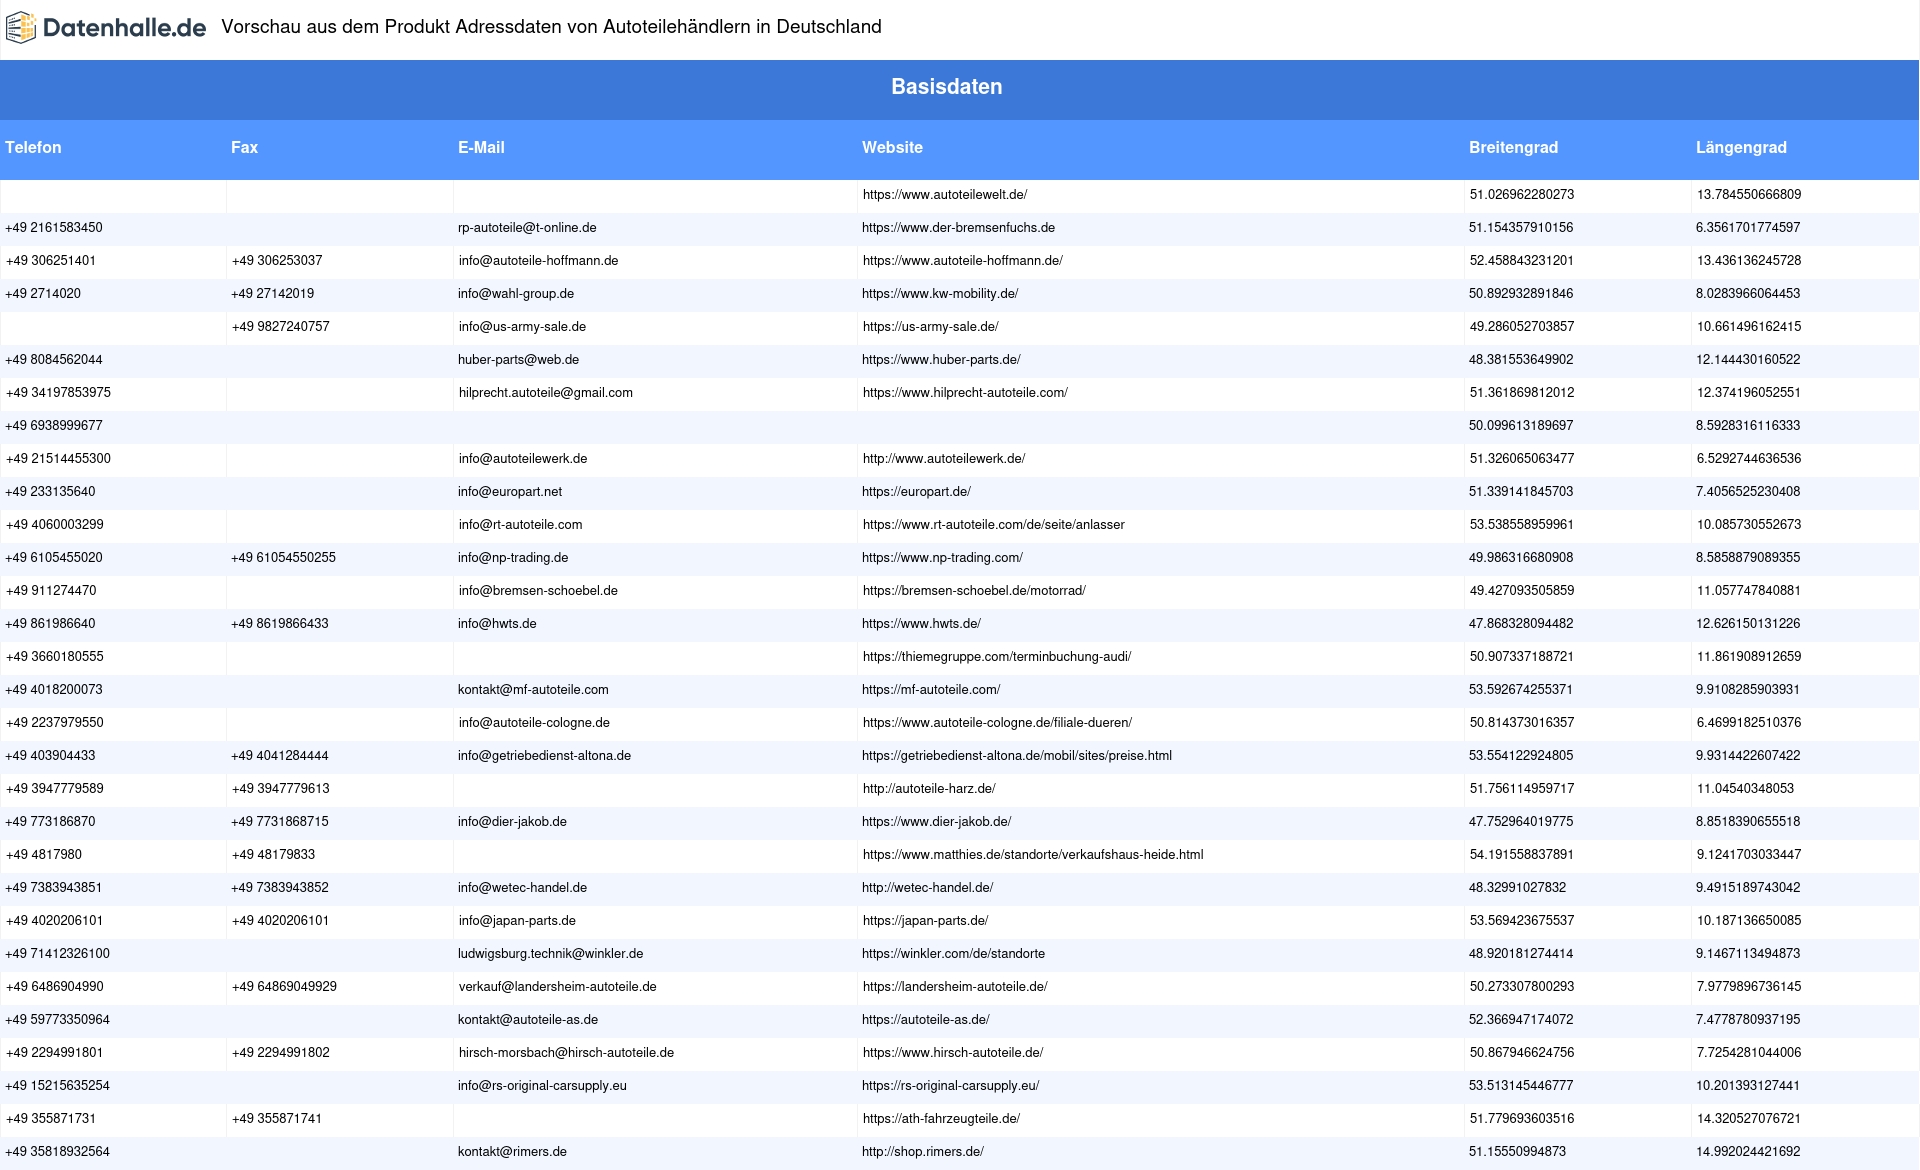Click the Fax column header
The width and height of the screenshot is (1920, 1170).
pyautogui.click(x=244, y=147)
